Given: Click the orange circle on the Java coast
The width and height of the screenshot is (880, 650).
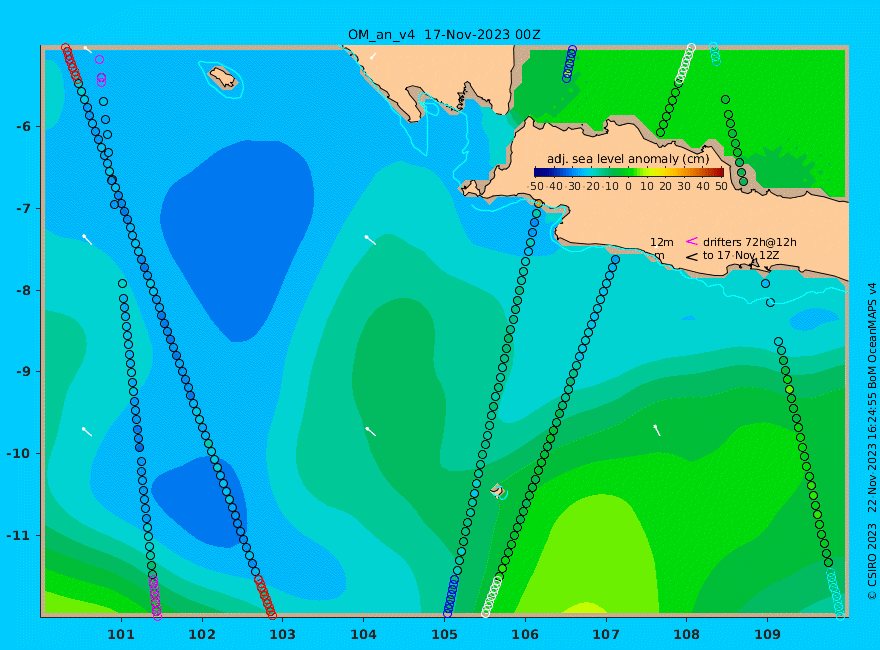Looking at the screenshot, I should click(x=538, y=203).
